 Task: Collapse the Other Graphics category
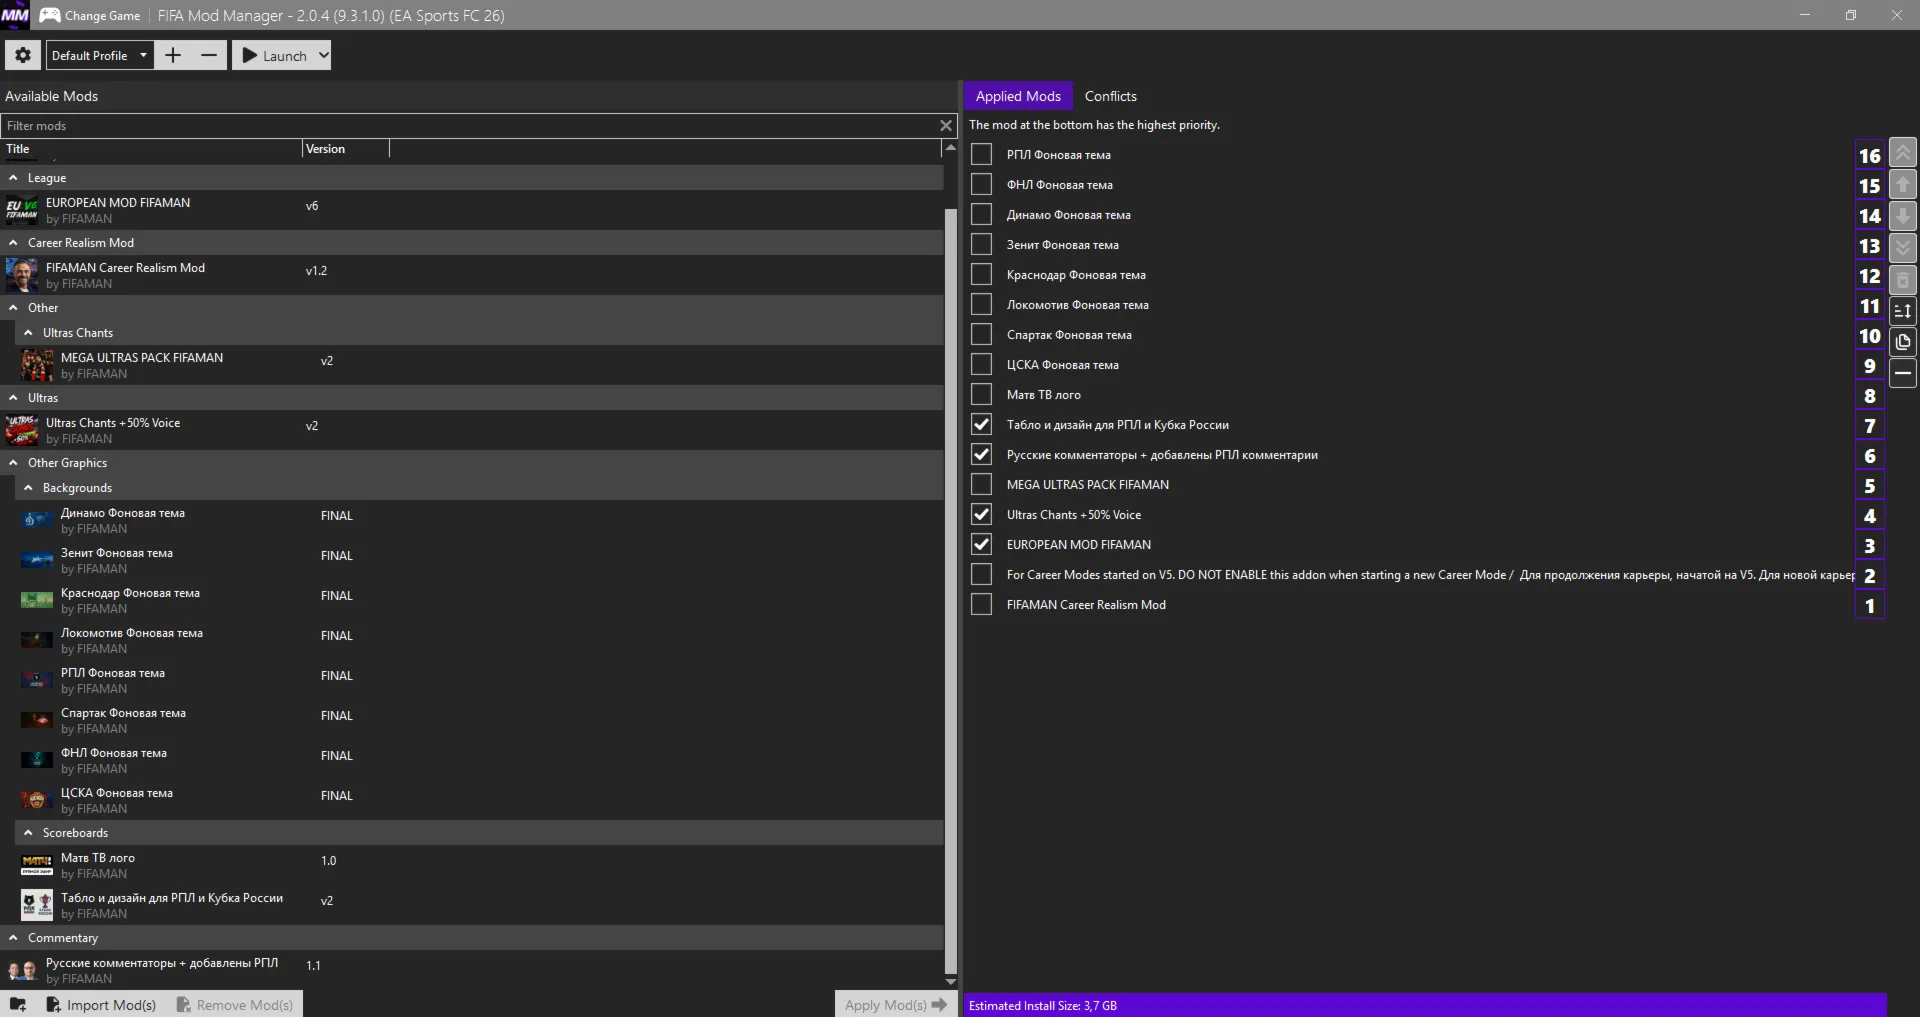coord(13,462)
